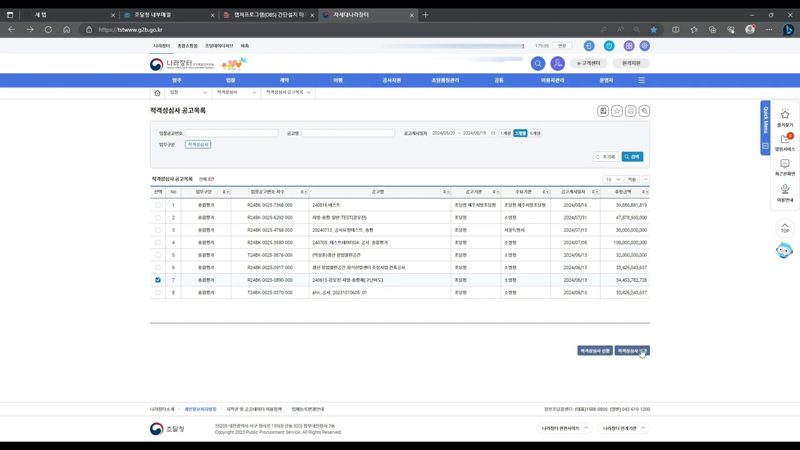Image resolution: width=800 pixels, height=450 pixels.
Task: Click the blue magnifier search circle icon
Action: [538, 63]
